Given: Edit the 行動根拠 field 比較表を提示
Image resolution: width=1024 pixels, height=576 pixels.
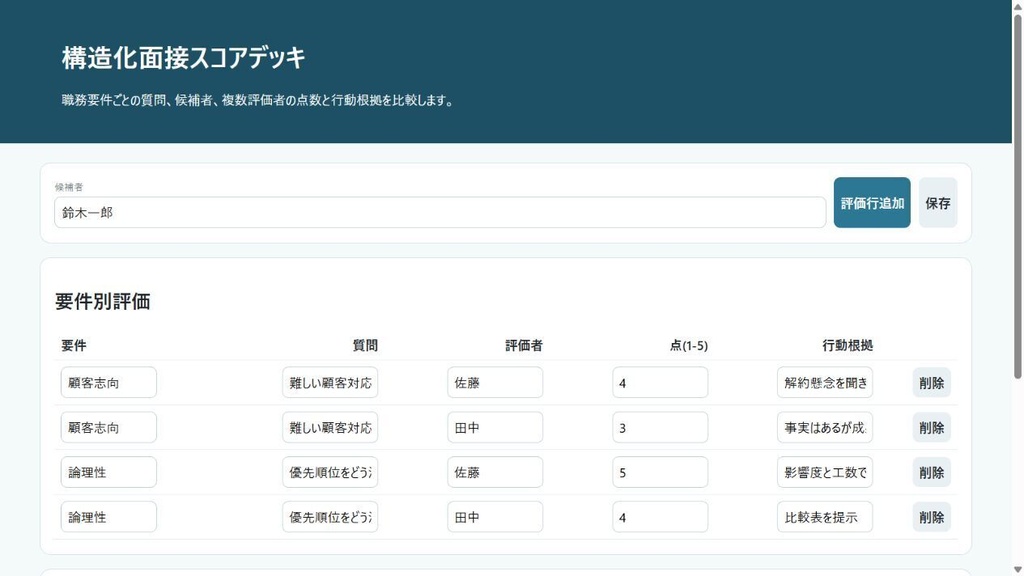Looking at the screenshot, I should pyautogui.click(x=825, y=517).
